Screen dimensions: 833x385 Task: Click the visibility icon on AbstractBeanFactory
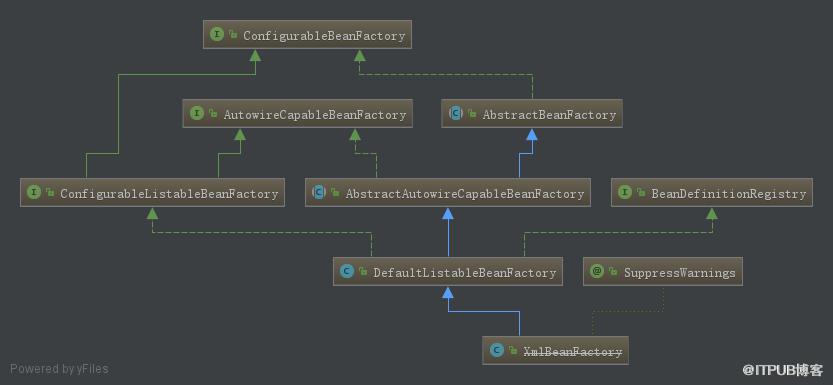point(472,114)
